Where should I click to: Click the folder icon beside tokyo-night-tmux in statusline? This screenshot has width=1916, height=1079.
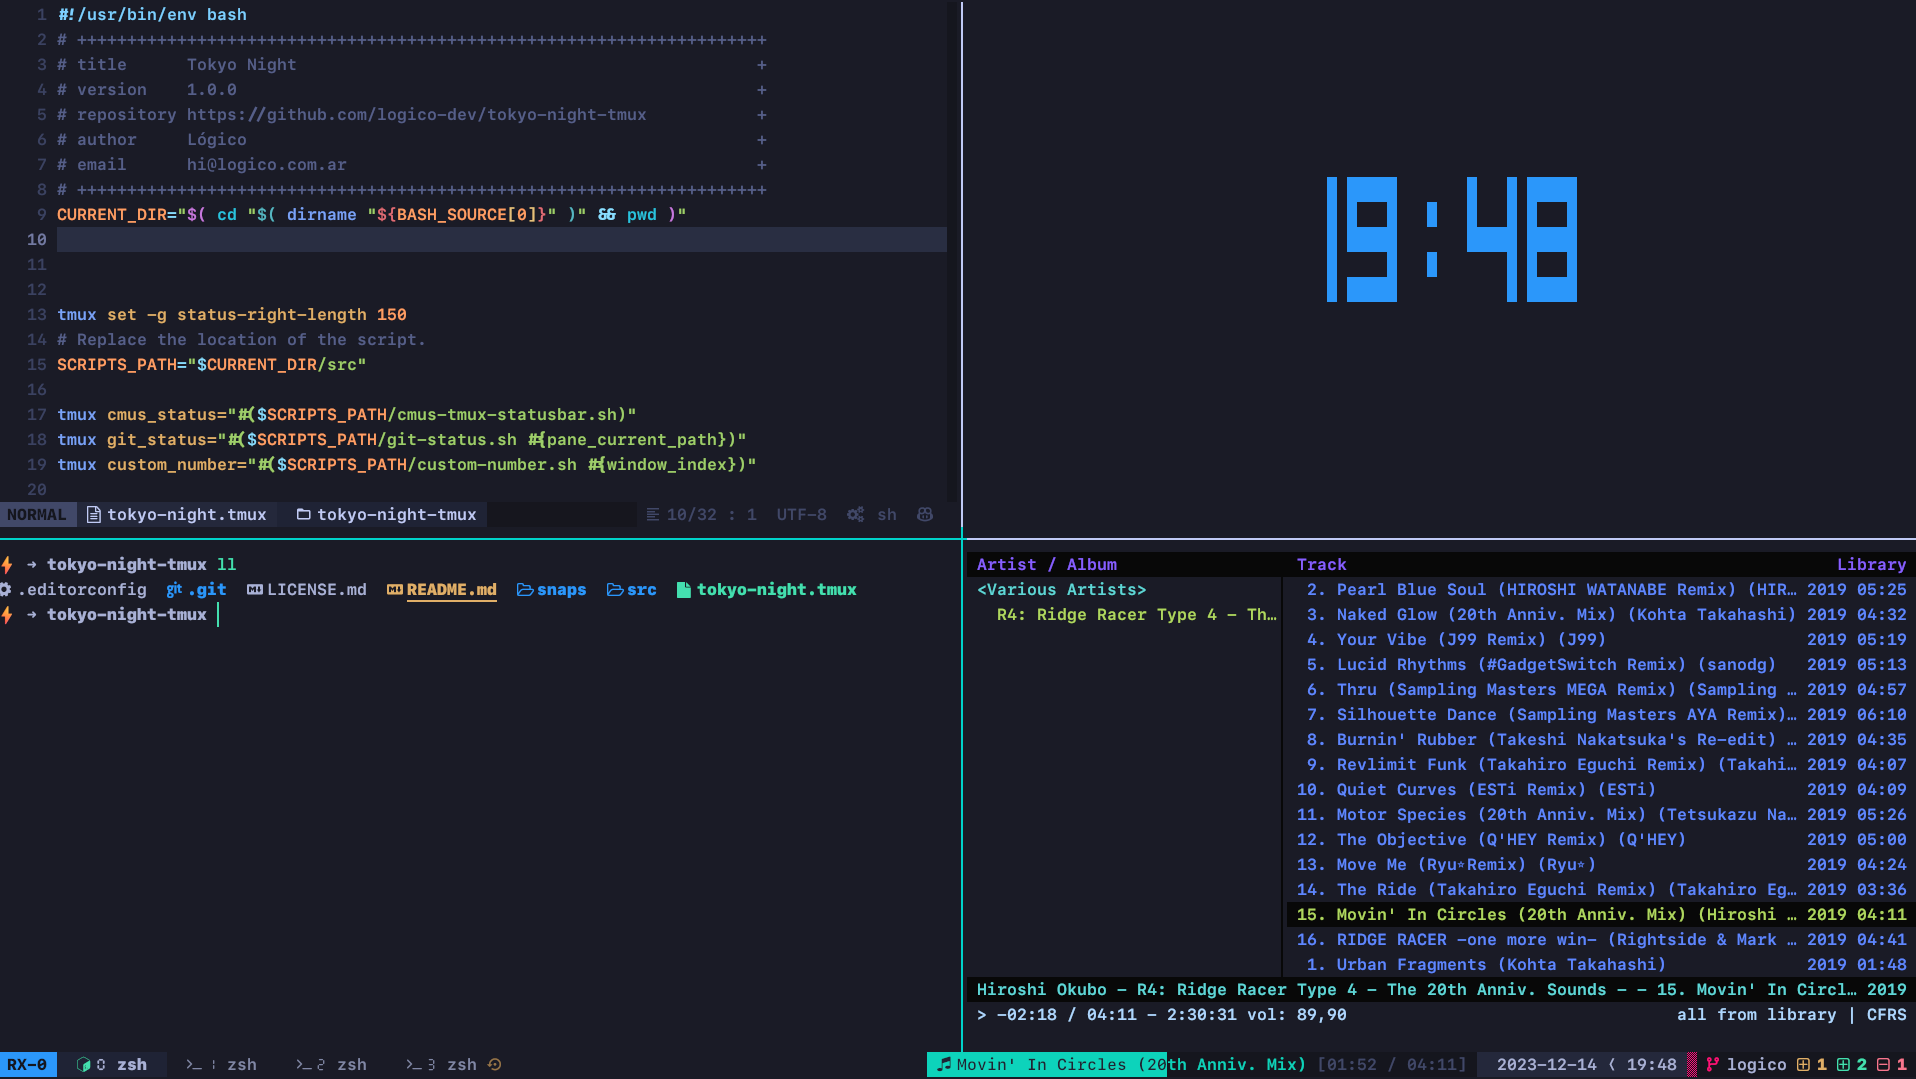pyautogui.click(x=303, y=515)
